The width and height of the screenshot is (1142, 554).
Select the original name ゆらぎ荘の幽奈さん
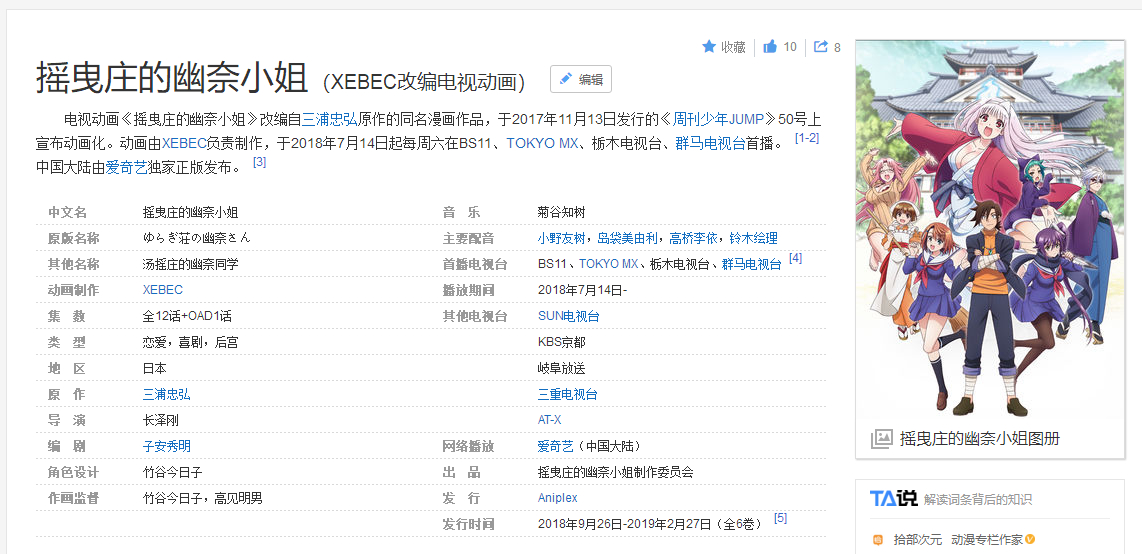point(197,238)
